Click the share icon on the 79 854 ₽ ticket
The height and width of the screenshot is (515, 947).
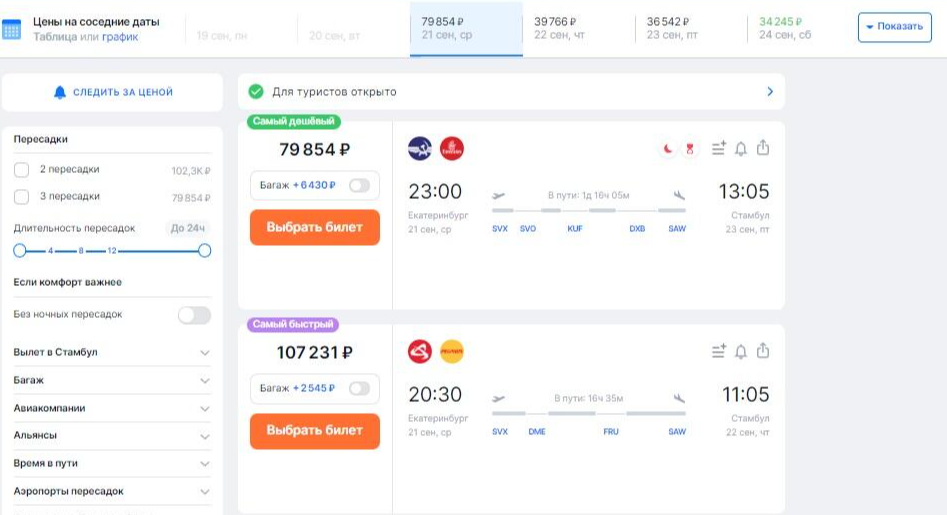(x=763, y=149)
